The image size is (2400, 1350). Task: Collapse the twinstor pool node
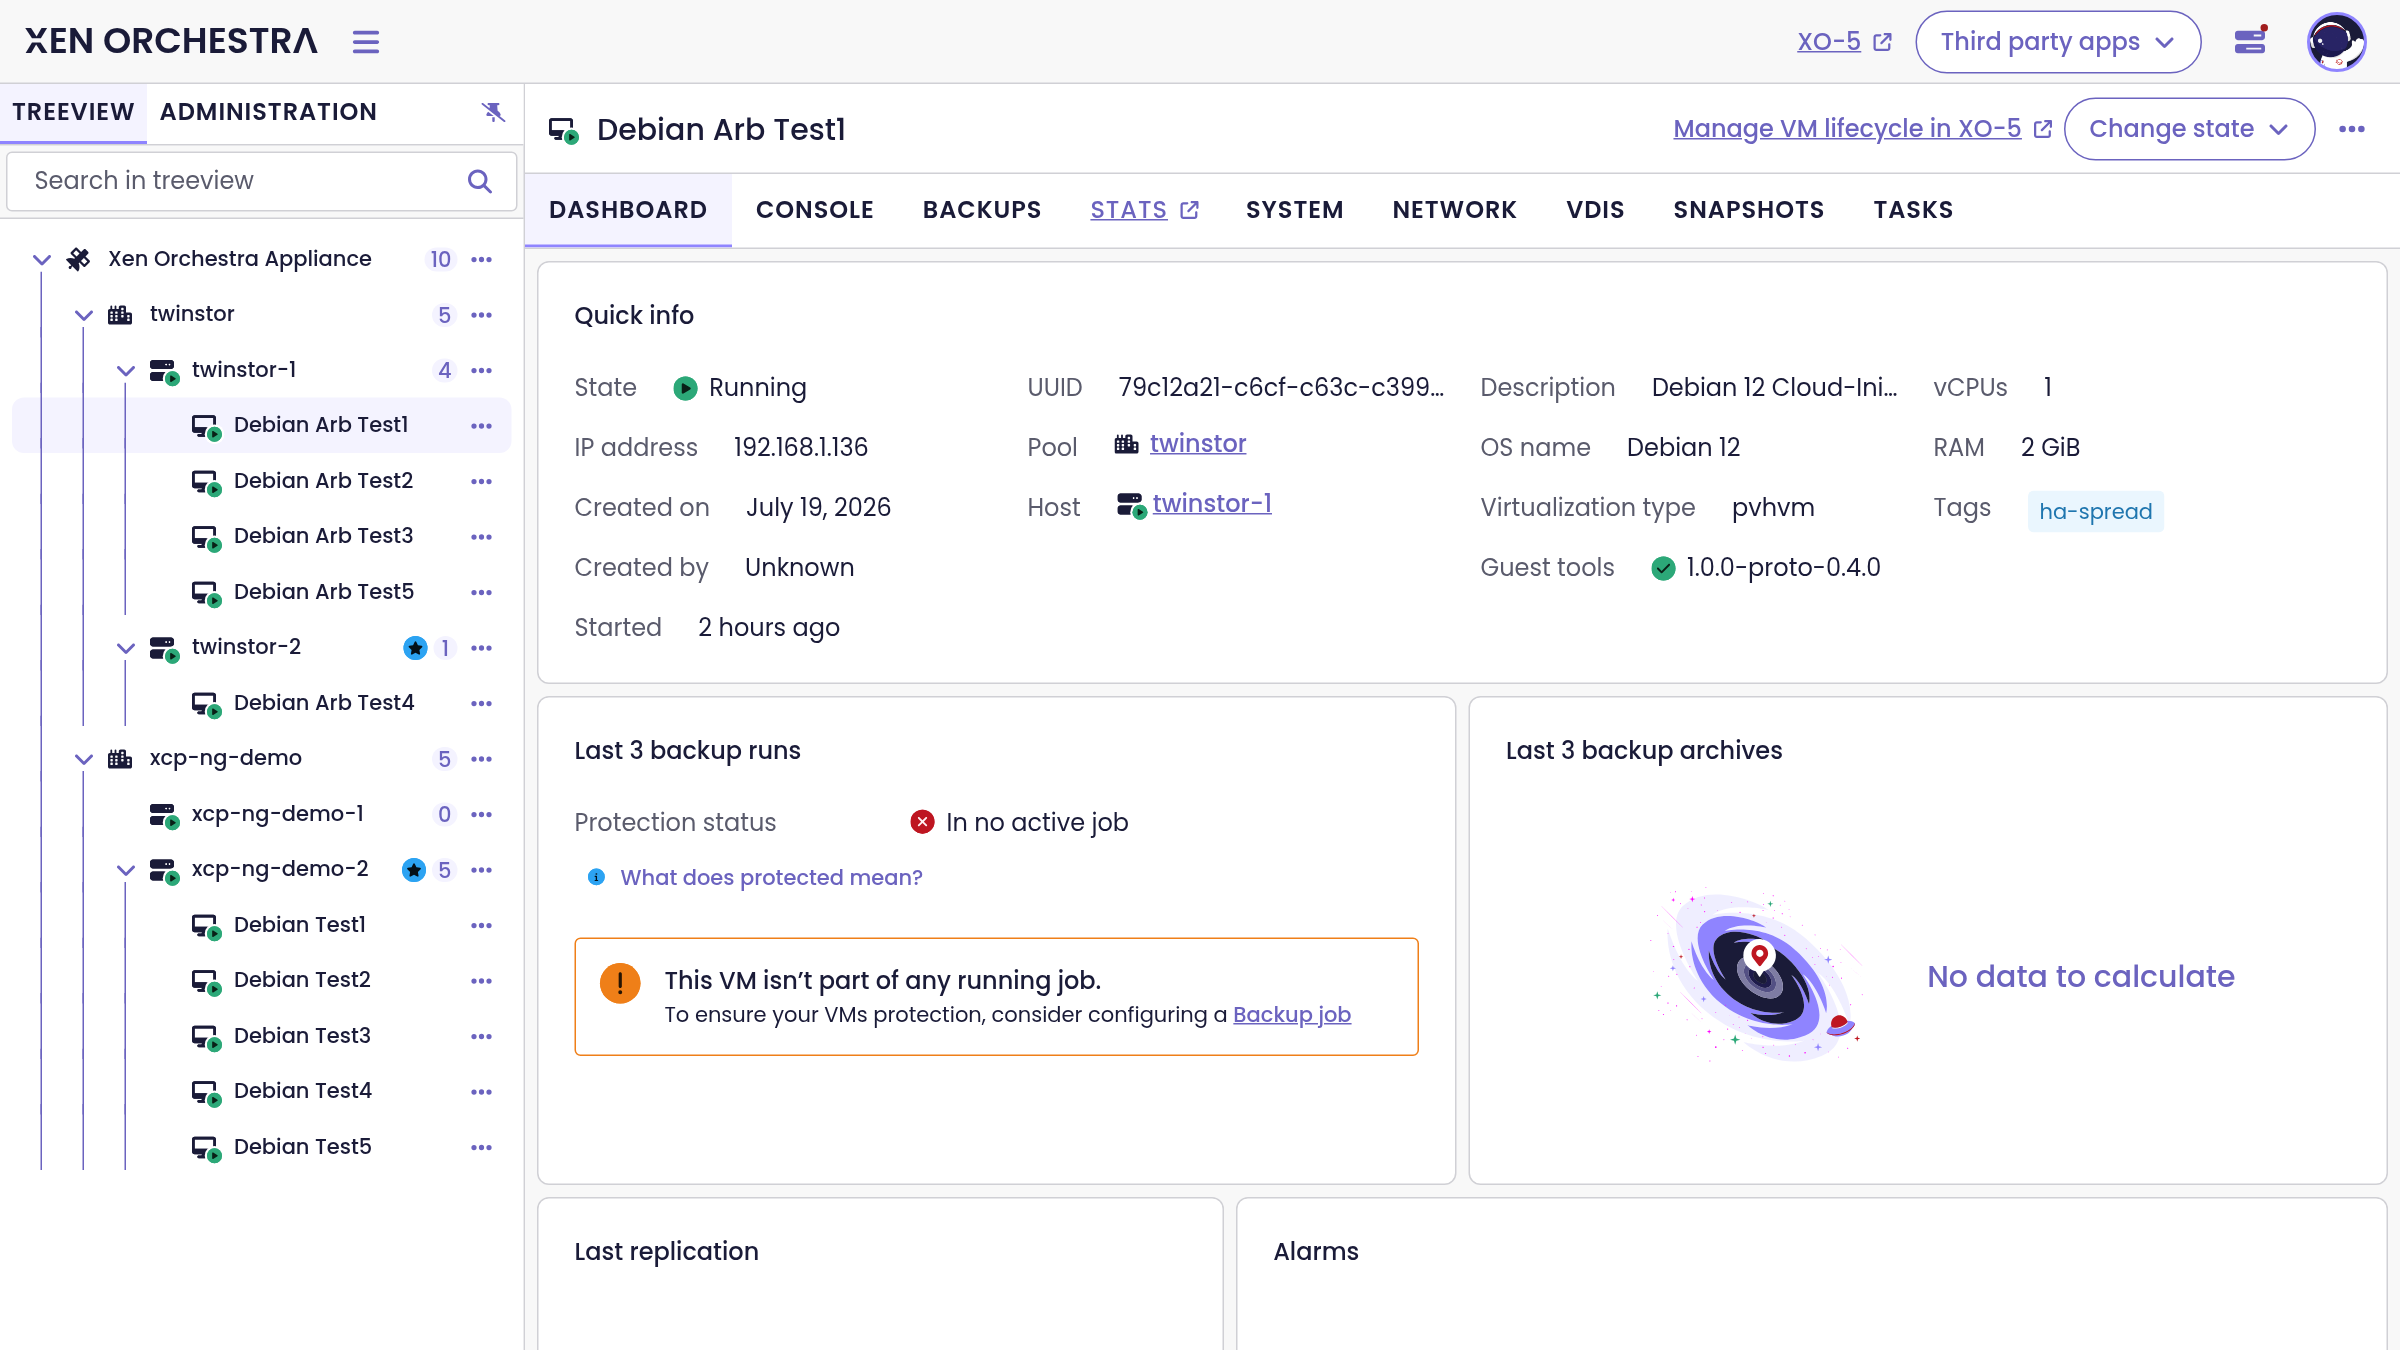(x=84, y=315)
